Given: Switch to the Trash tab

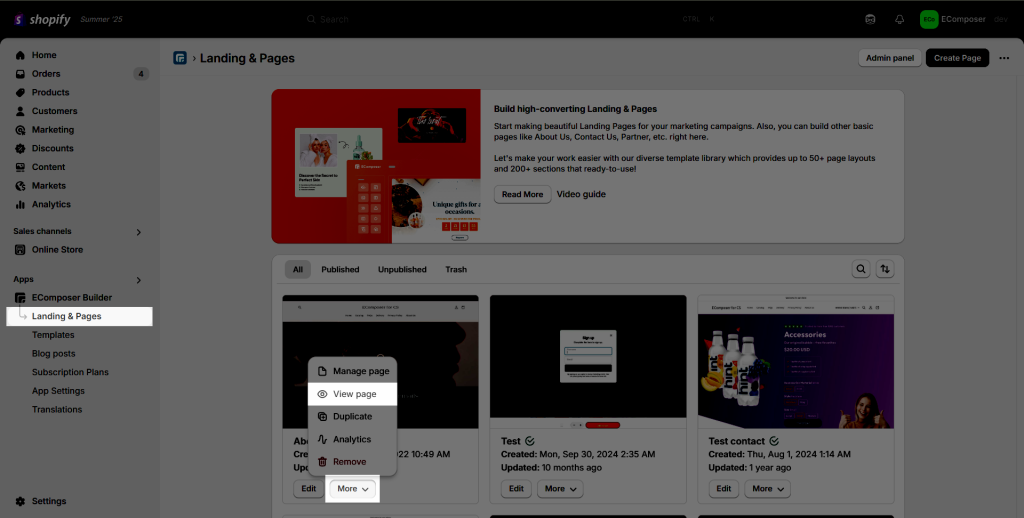Looking at the screenshot, I should click(x=456, y=269).
